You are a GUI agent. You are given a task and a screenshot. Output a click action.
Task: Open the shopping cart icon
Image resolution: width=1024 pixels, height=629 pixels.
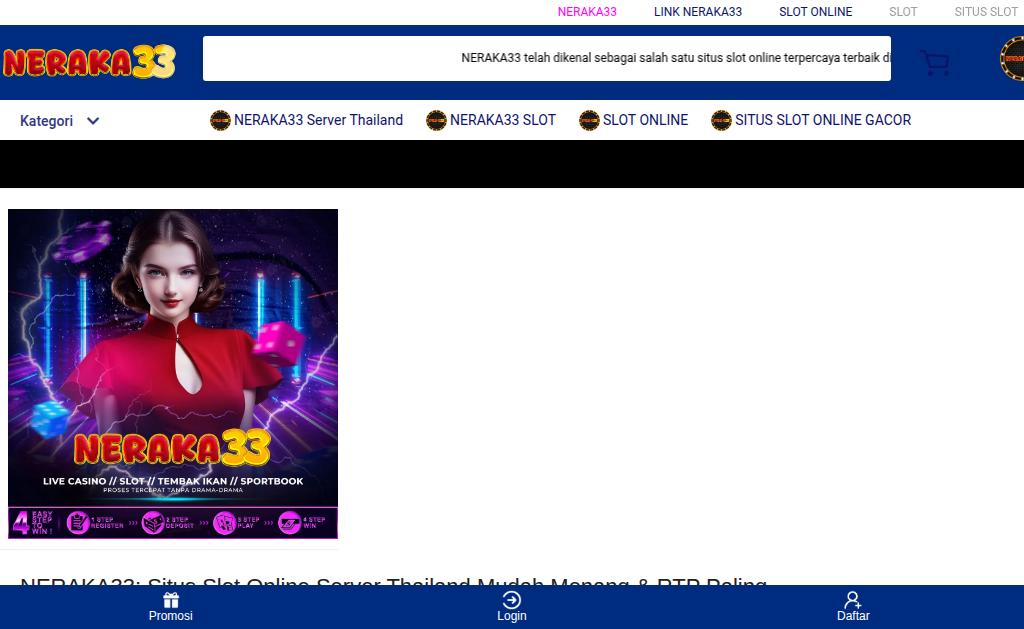pyautogui.click(x=935, y=63)
